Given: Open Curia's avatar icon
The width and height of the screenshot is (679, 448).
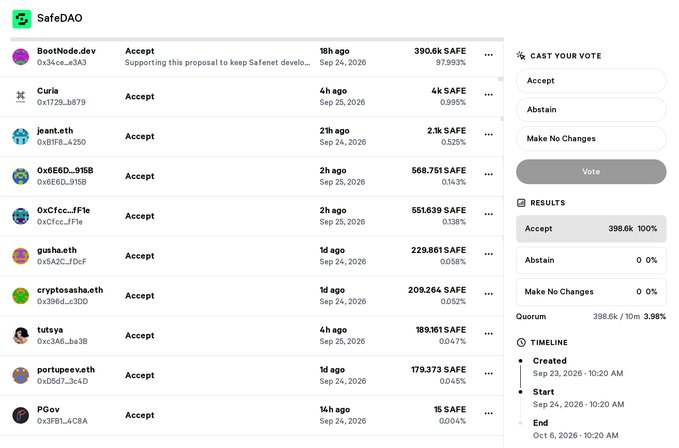Looking at the screenshot, I should click(x=20, y=97).
